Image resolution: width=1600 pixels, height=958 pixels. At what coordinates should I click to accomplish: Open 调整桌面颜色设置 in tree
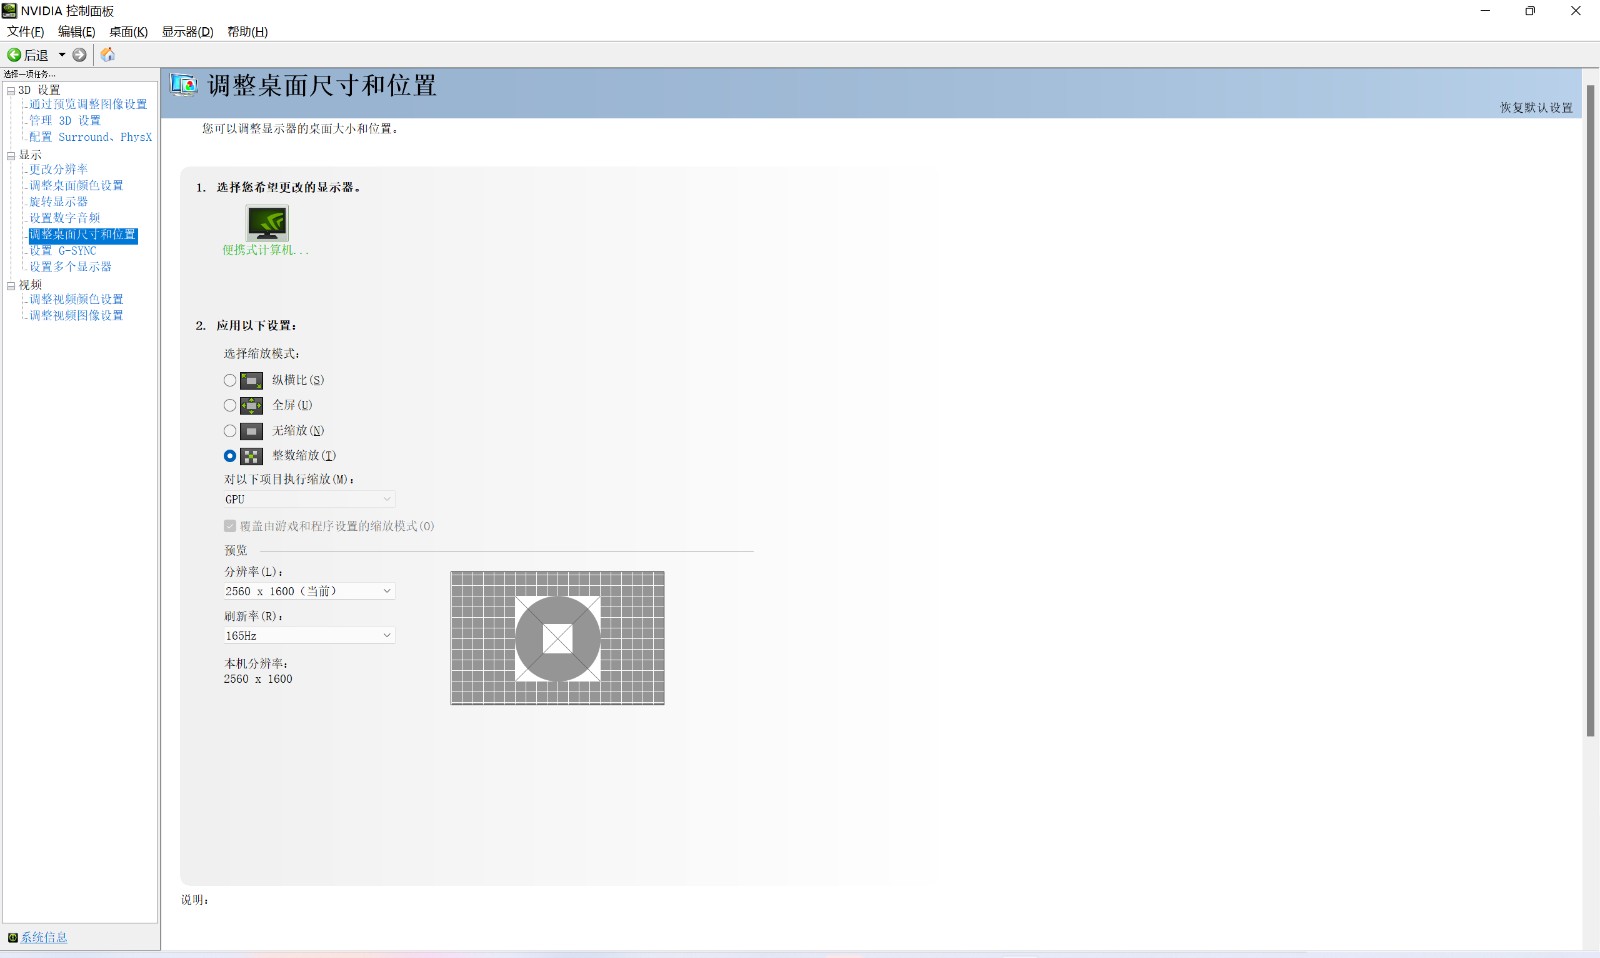[x=76, y=185]
